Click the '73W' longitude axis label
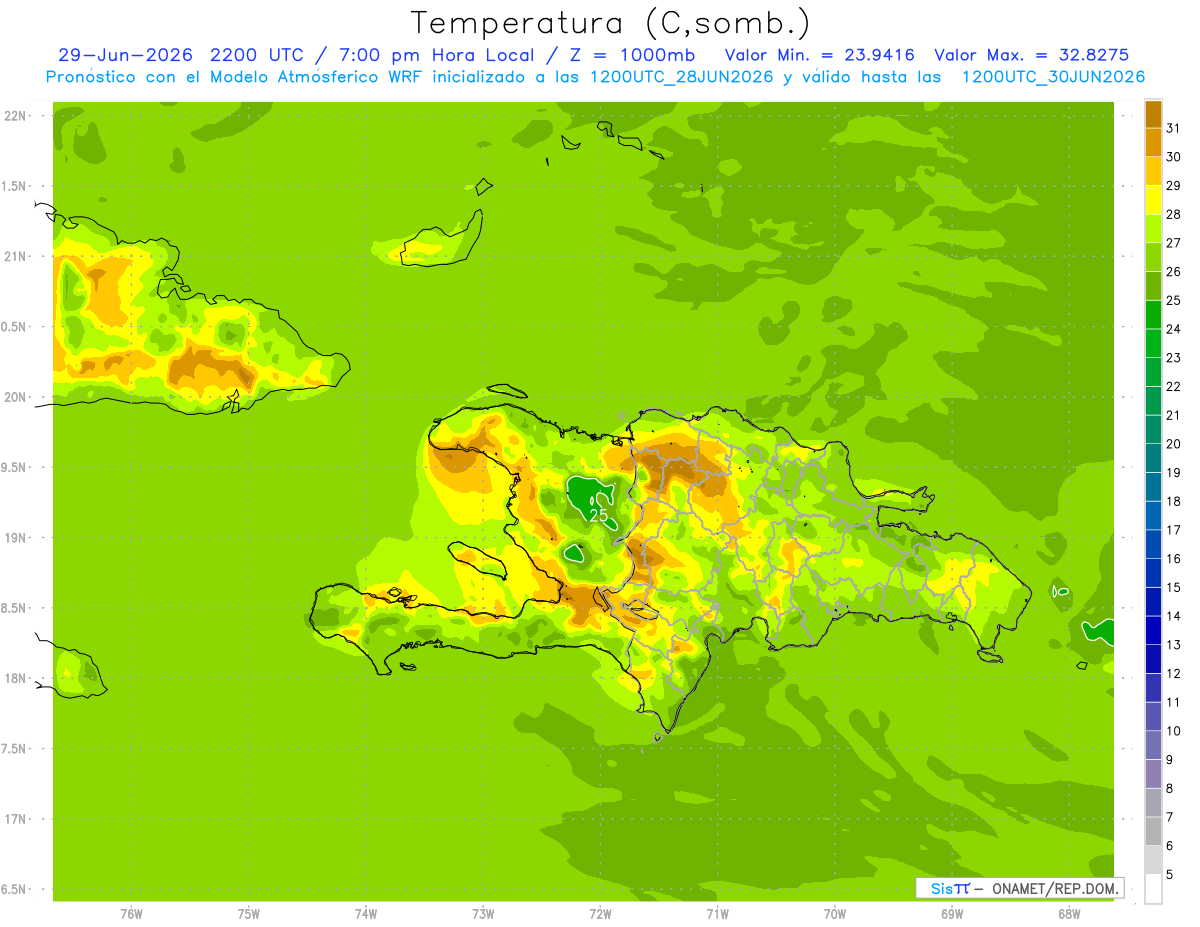This screenshot has width=1200, height=927. click(483, 914)
